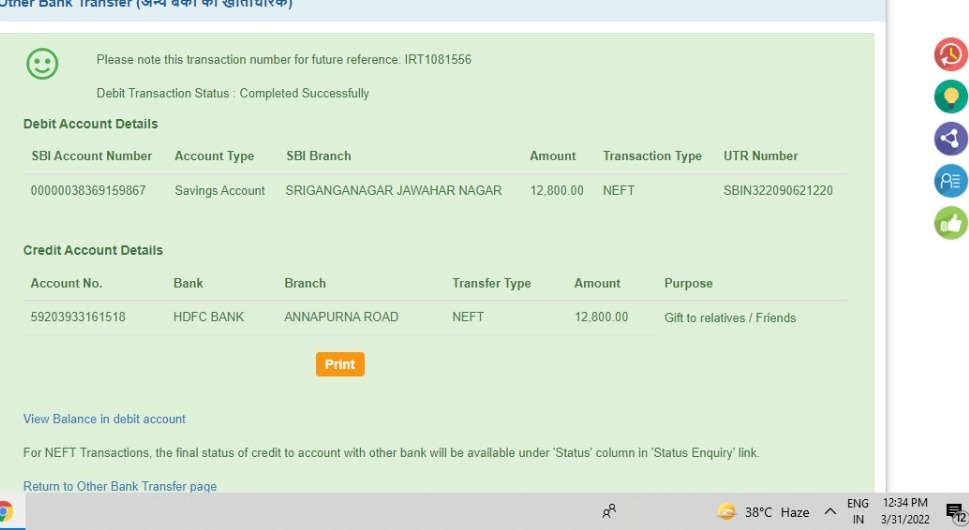Click the green thumbs-up feedback icon
The width and height of the screenshot is (969, 530).
coord(950,223)
